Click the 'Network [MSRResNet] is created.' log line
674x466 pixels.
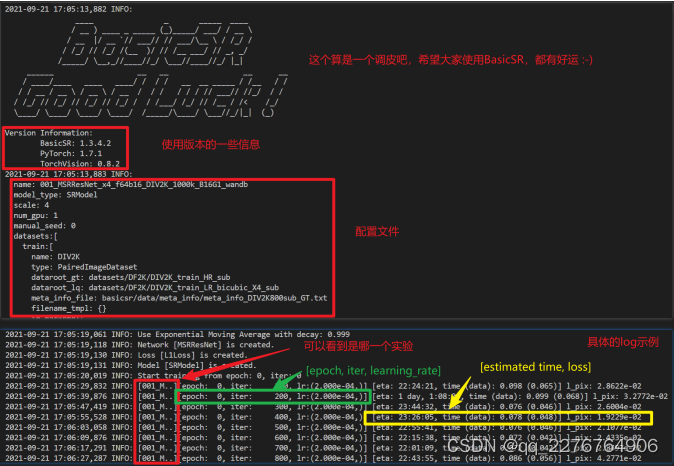click(140, 345)
